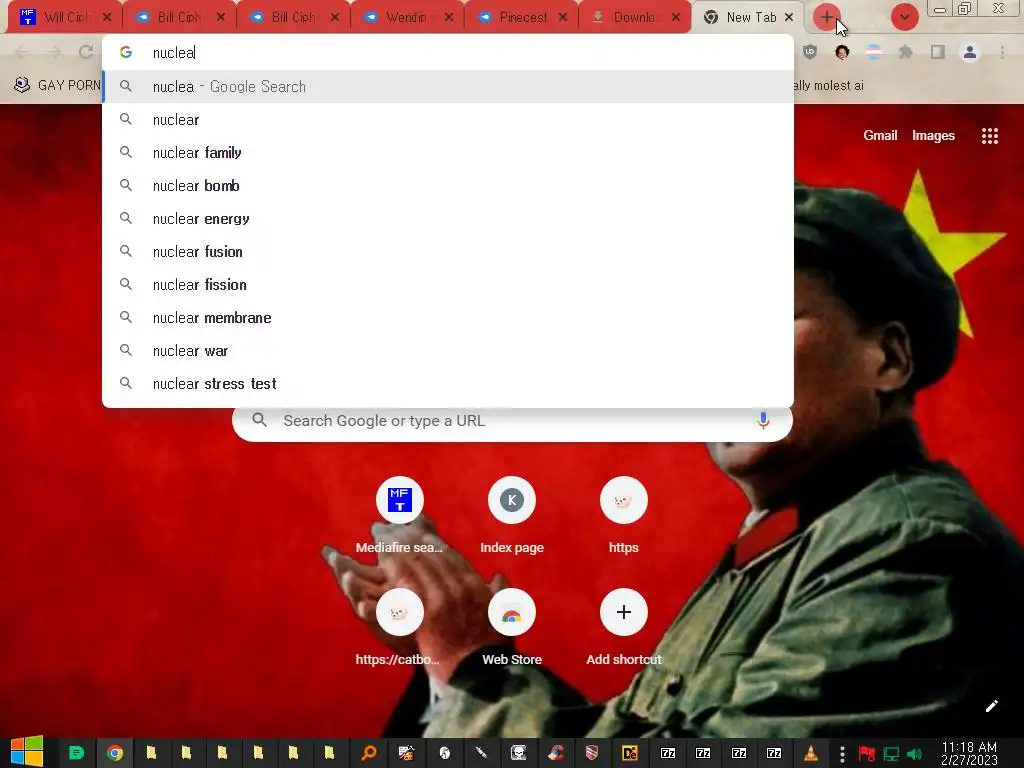The image size is (1024, 768).
Task: Open Google Images link
Action: [933, 135]
